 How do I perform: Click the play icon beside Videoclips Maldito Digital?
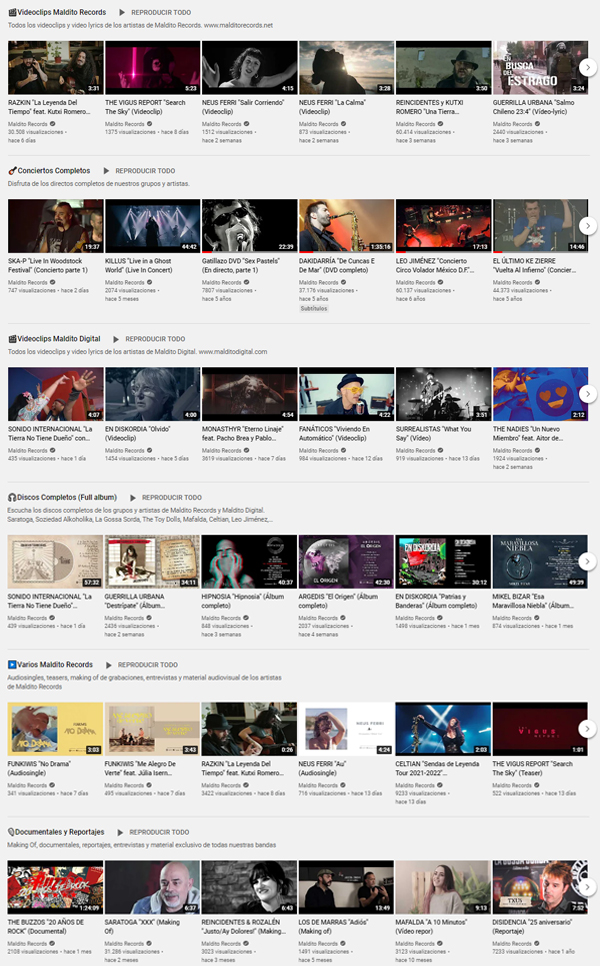pyautogui.click(x=116, y=339)
